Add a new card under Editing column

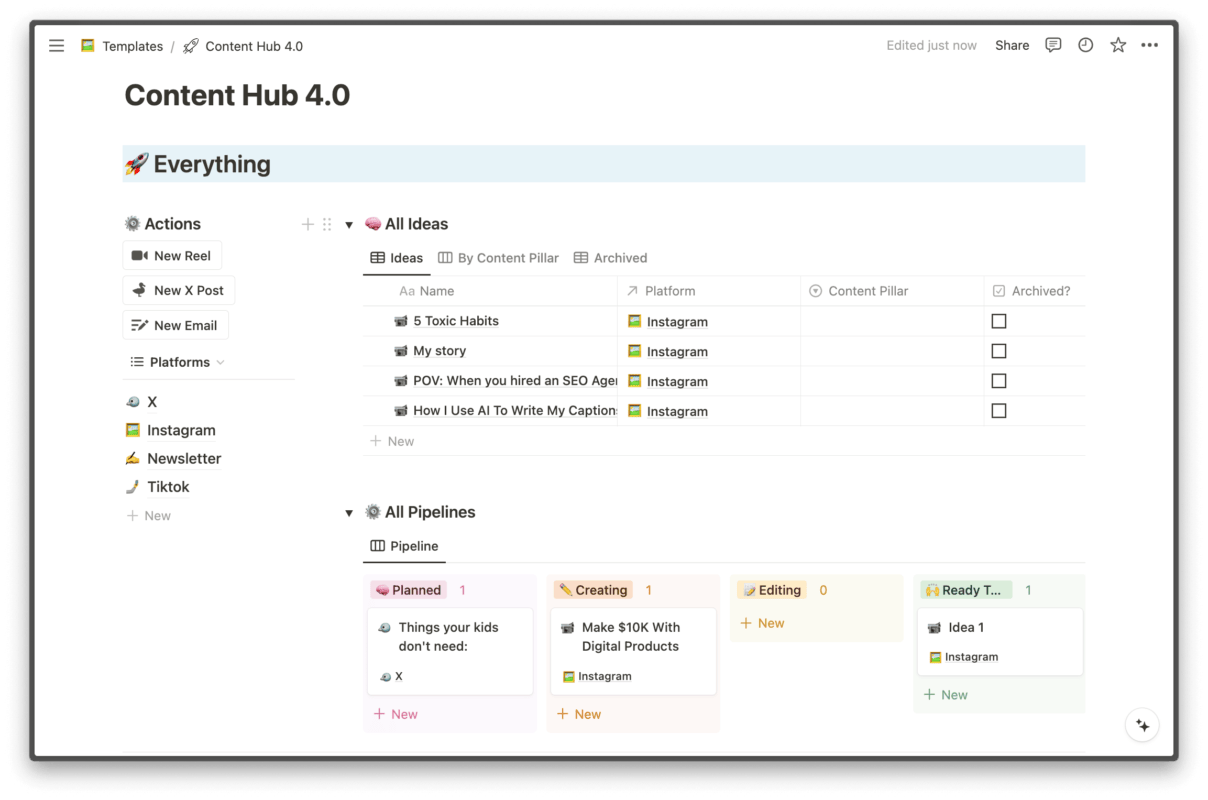(762, 622)
